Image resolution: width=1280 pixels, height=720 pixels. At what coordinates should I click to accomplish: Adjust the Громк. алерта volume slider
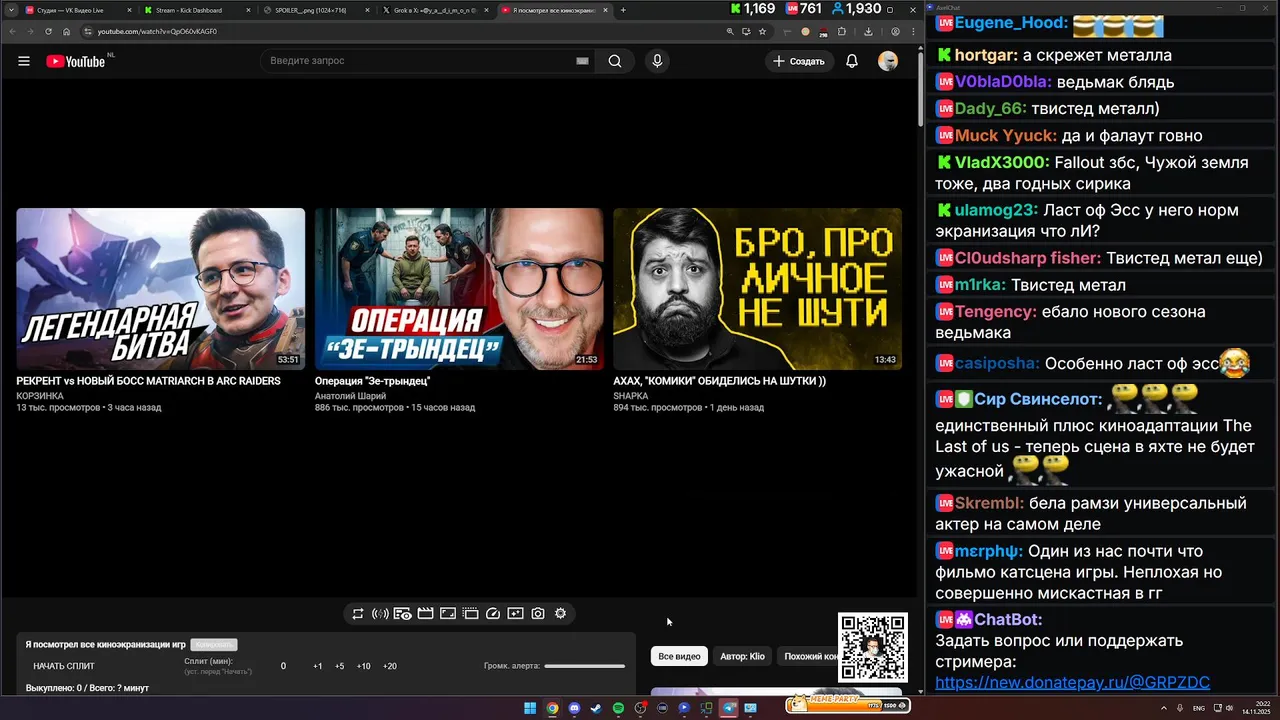(x=585, y=666)
